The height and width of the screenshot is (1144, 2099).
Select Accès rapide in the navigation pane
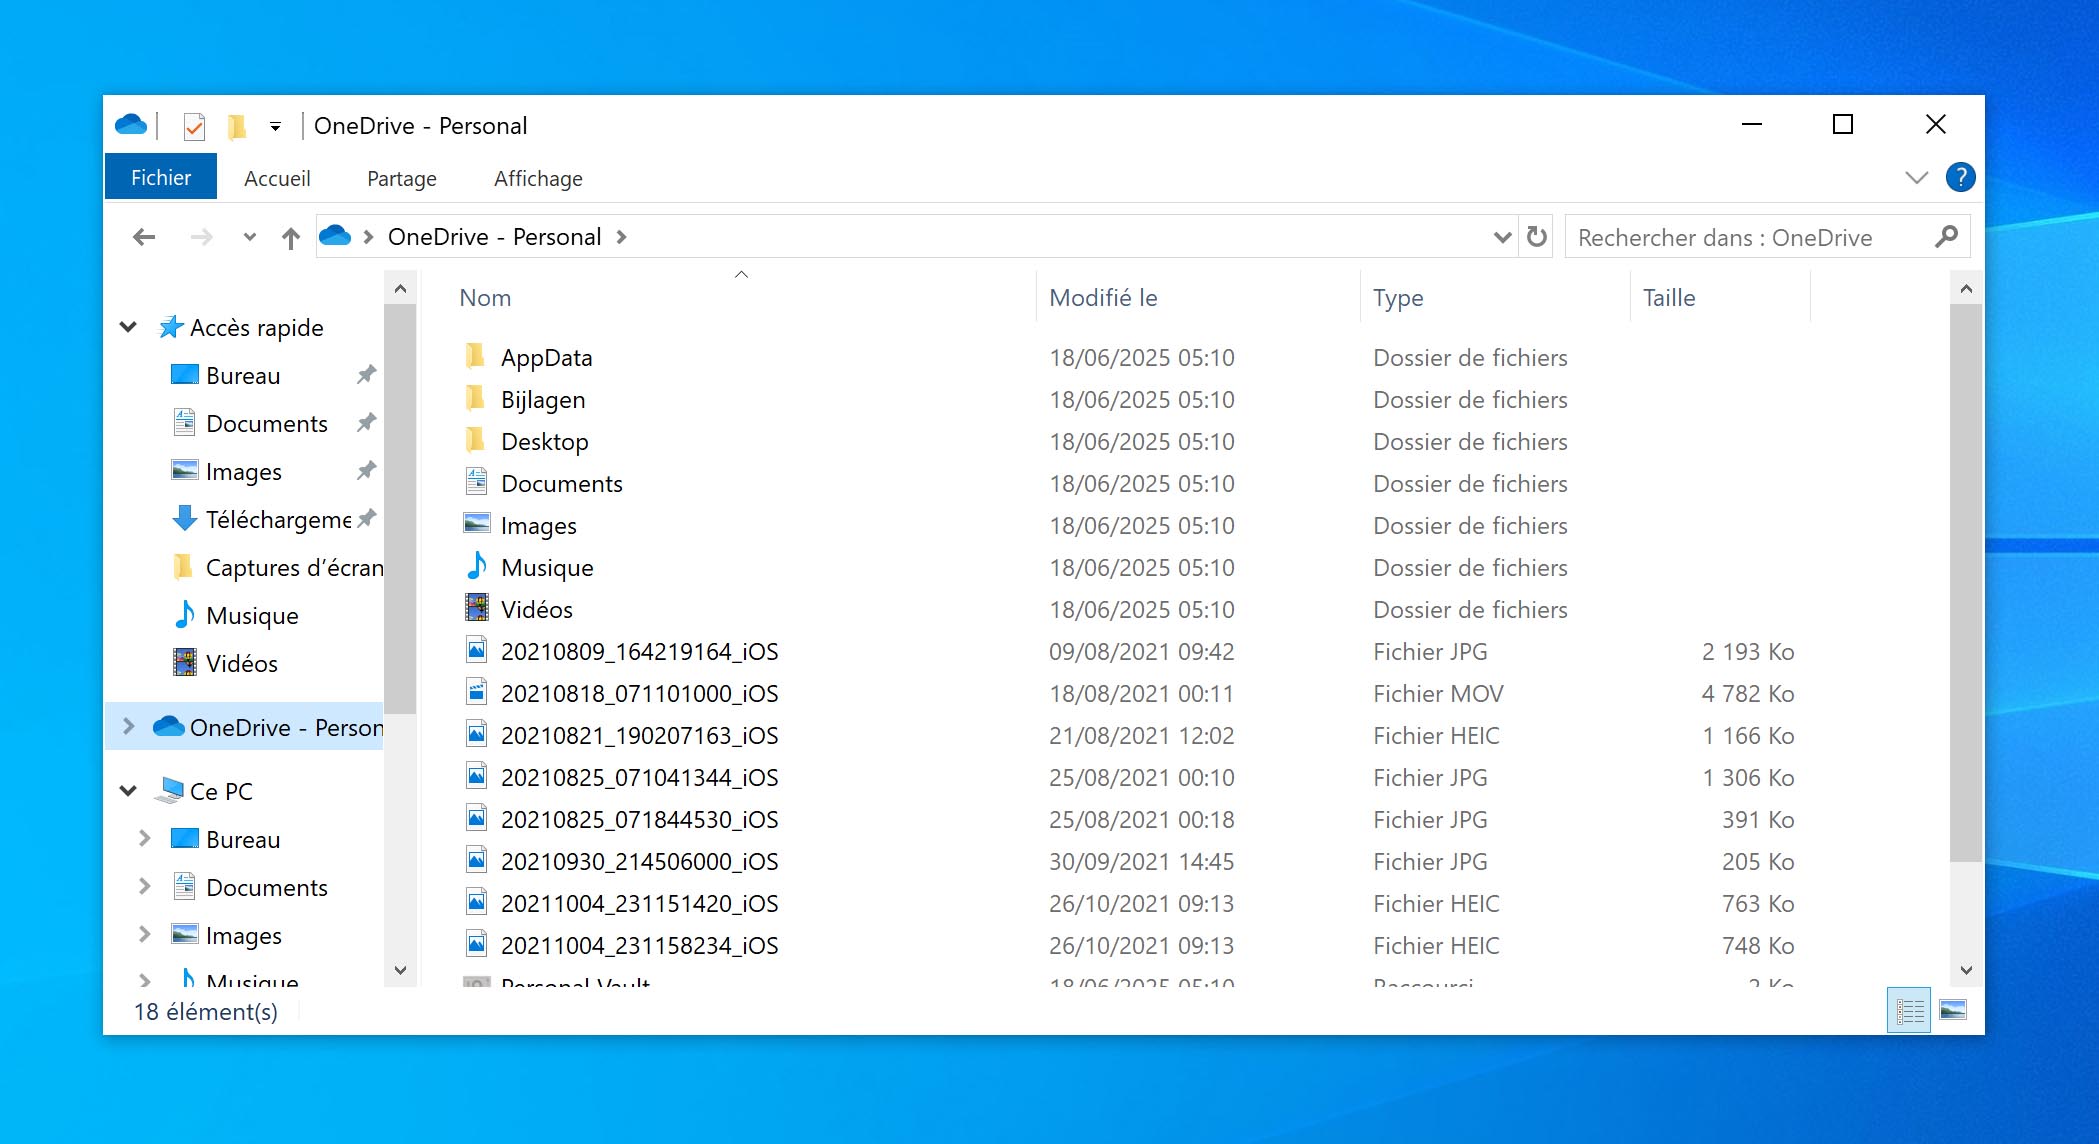pos(256,328)
